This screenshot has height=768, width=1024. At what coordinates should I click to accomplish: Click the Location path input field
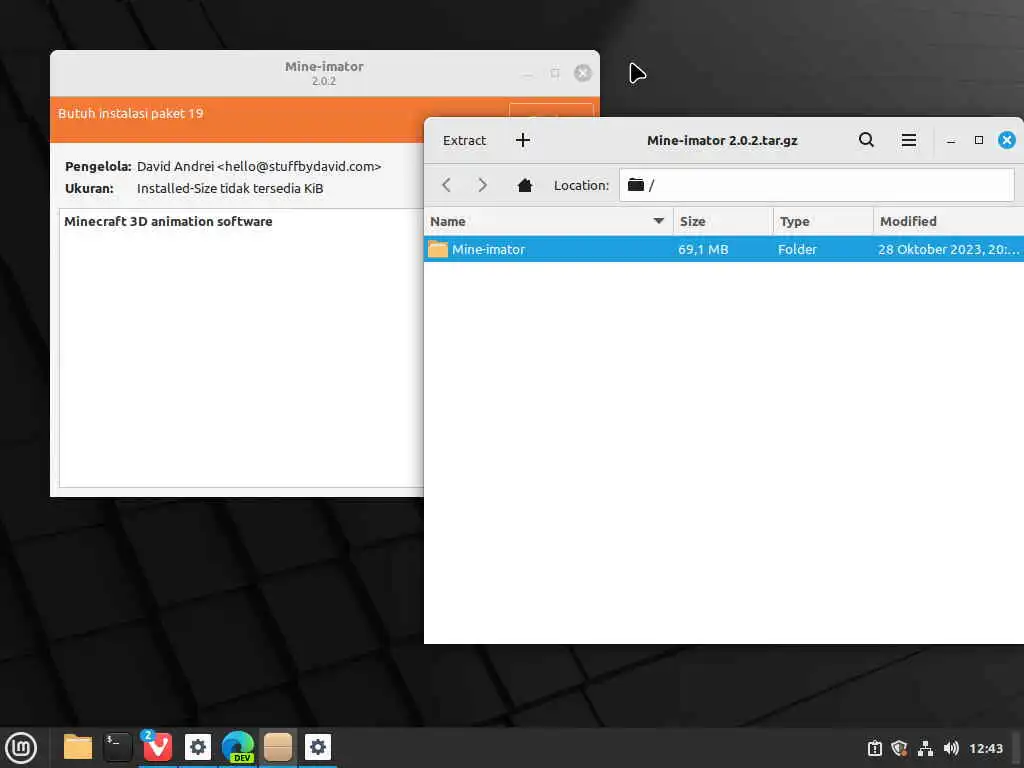click(816, 185)
